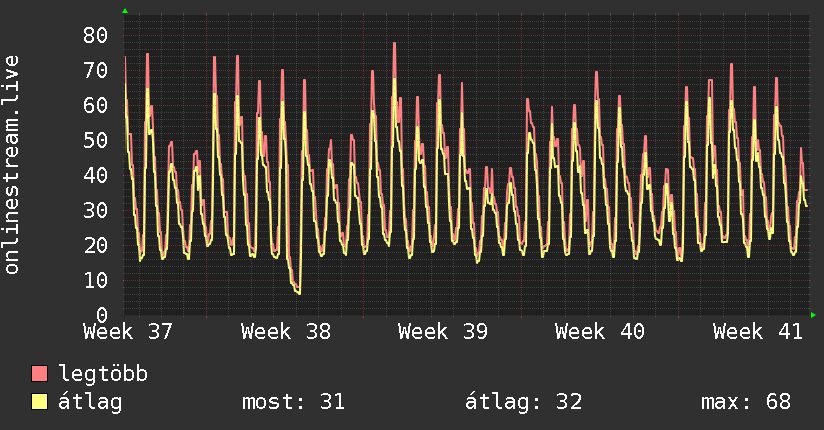This screenshot has height=430, width=824.
Task: Click the 10 y-axis tick label
Action: [96, 280]
